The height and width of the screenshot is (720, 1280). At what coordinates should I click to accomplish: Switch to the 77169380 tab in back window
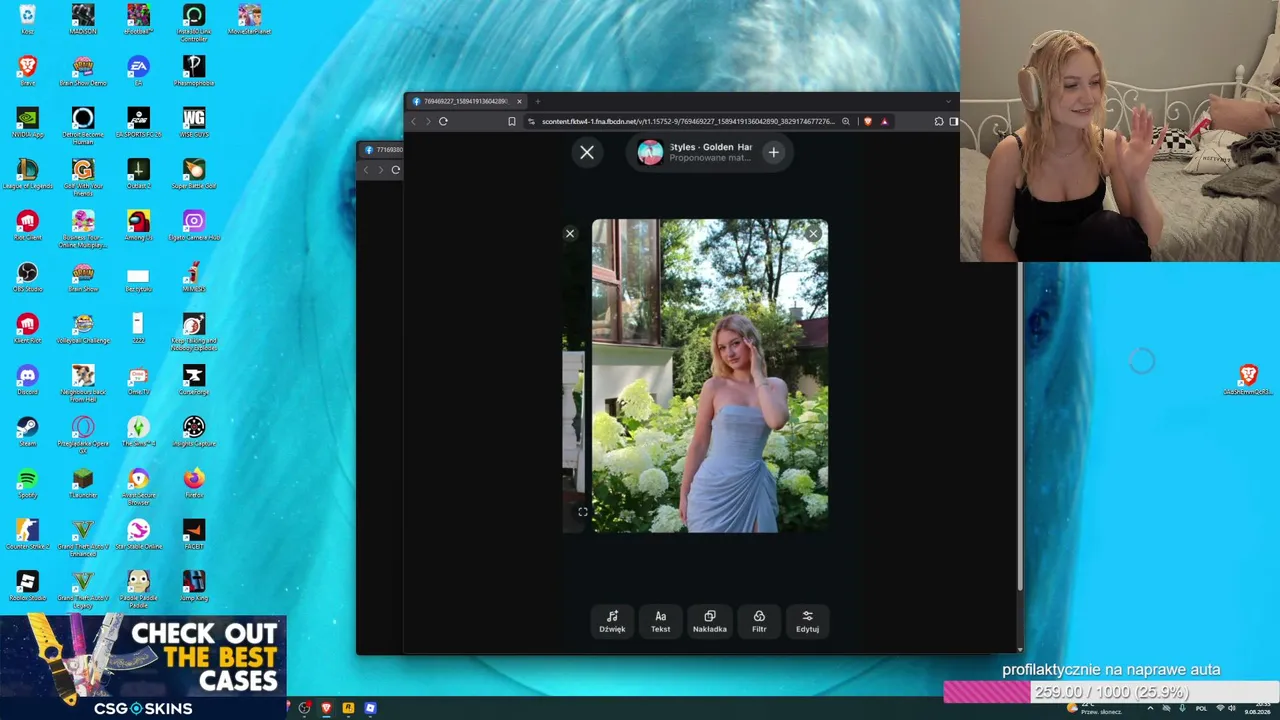point(384,150)
